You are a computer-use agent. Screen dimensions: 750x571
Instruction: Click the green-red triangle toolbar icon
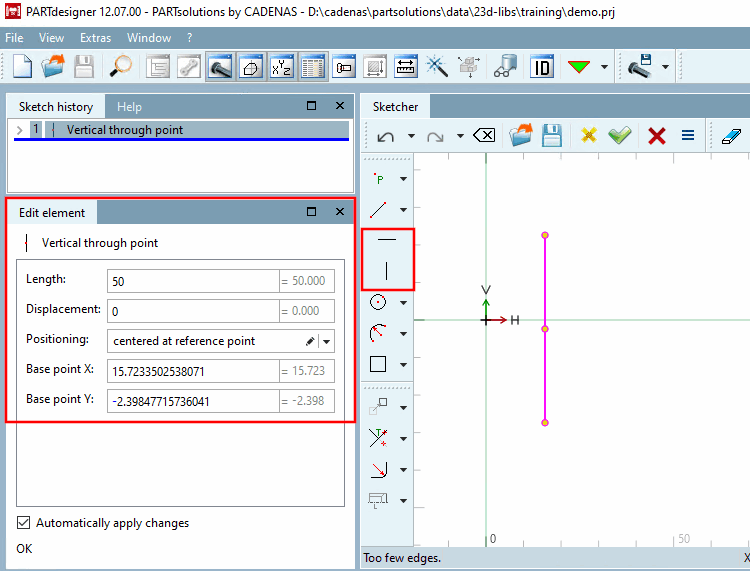click(579, 66)
